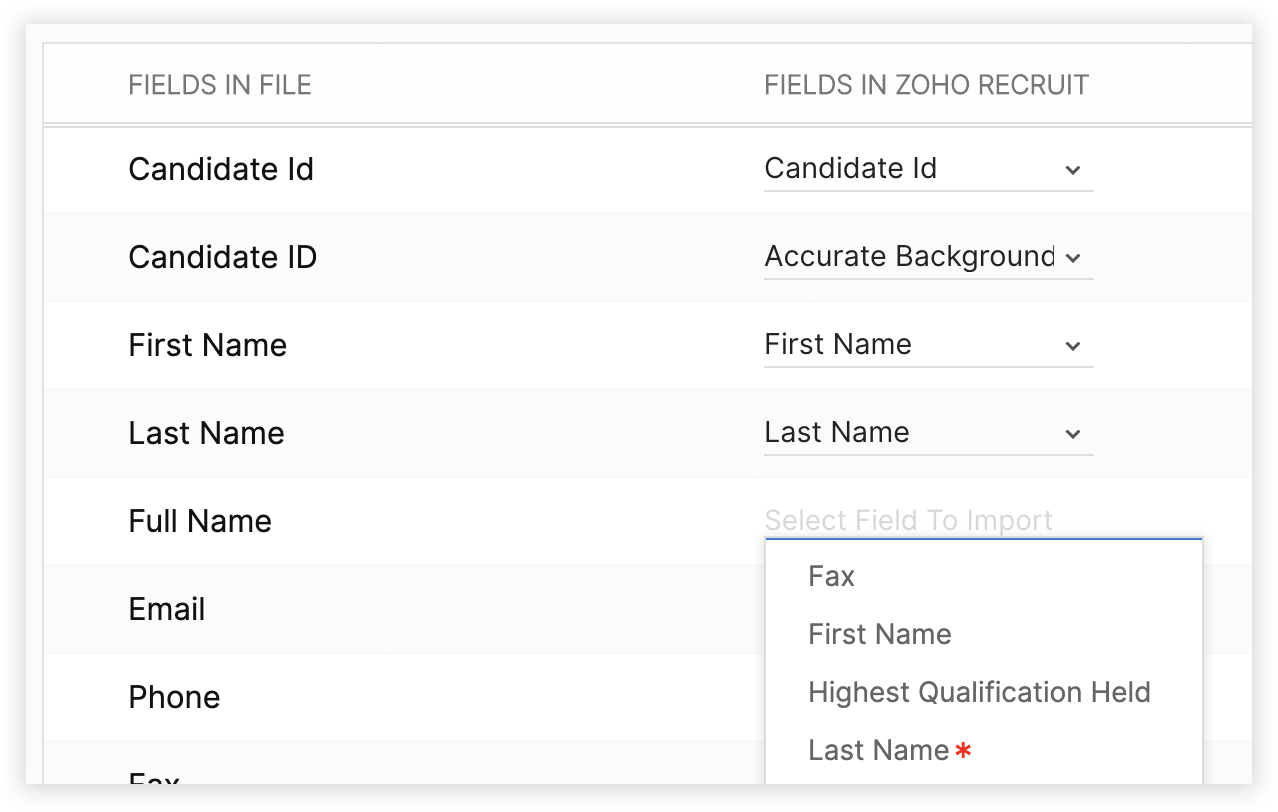Click the chevron next to Accurate Background

pyautogui.click(x=1072, y=258)
